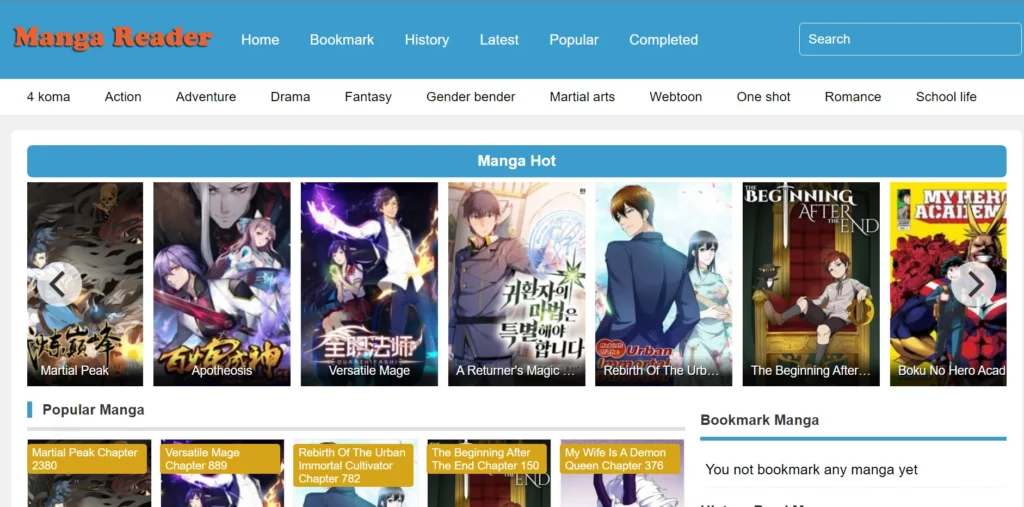Image resolution: width=1024 pixels, height=507 pixels.
Task: Open the Home page
Action: point(260,40)
